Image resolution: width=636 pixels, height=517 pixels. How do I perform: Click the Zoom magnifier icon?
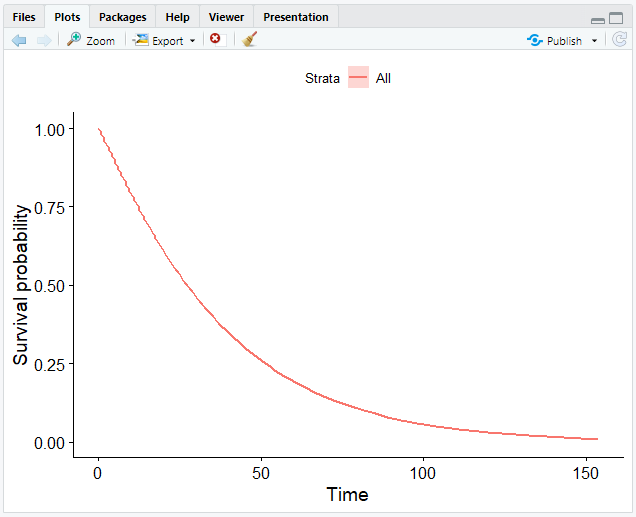click(74, 39)
